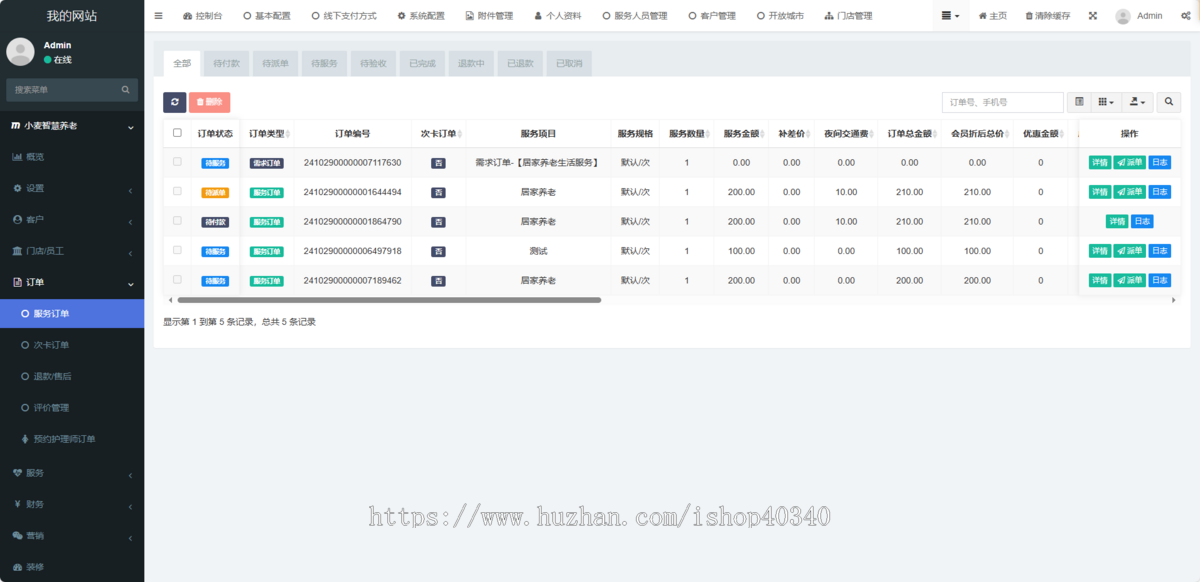Click 日志 for order ending 1864790
This screenshot has width=1200, height=582.
(1142, 221)
